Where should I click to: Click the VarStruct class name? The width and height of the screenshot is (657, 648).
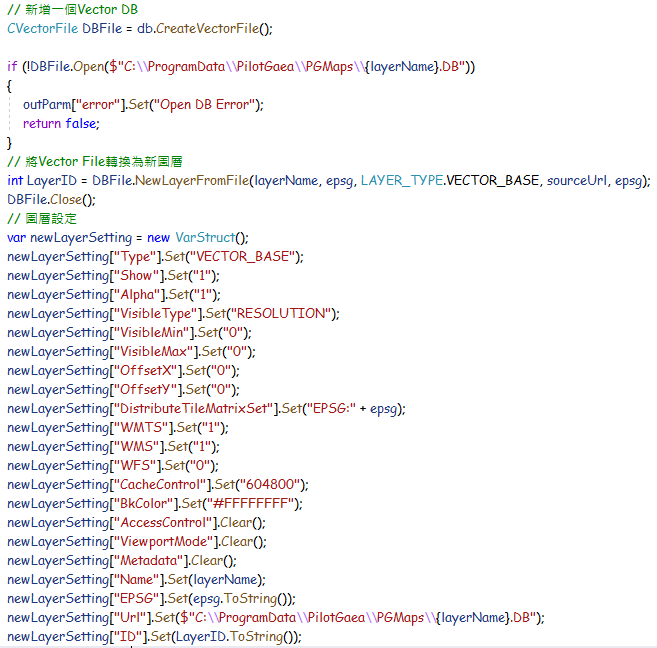click(x=206, y=237)
